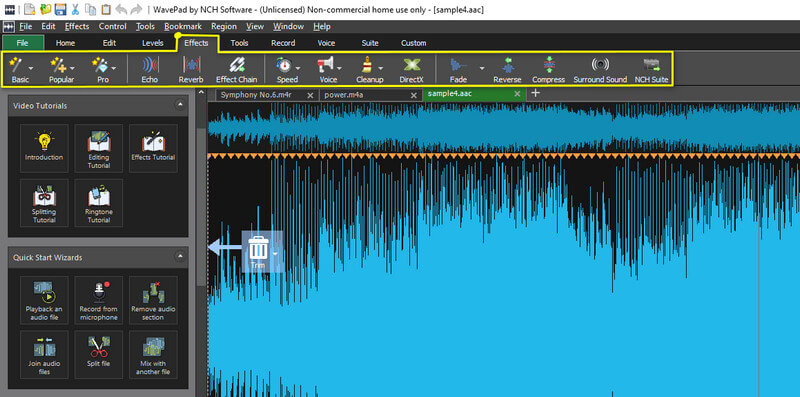Image resolution: width=800 pixels, height=397 pixels.
Task: Apply the Reverse effect
Action: (x=507, y=70)
